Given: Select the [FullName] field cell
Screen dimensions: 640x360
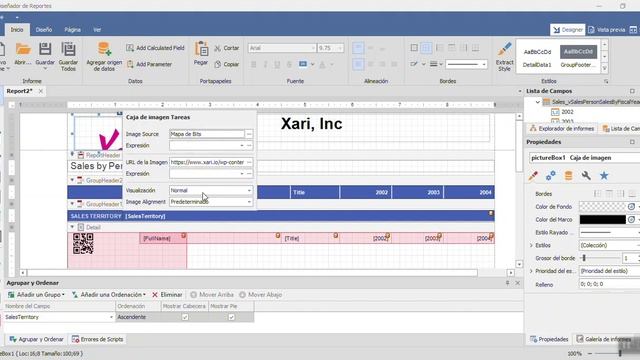Looking at the screenshot, I should 163,238.
